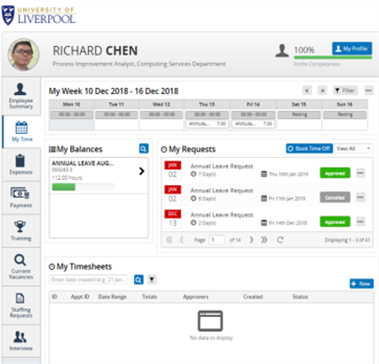The image size is (379, 364).
Task: Open the Staffing Requests document icon
Action: (21, 298)
